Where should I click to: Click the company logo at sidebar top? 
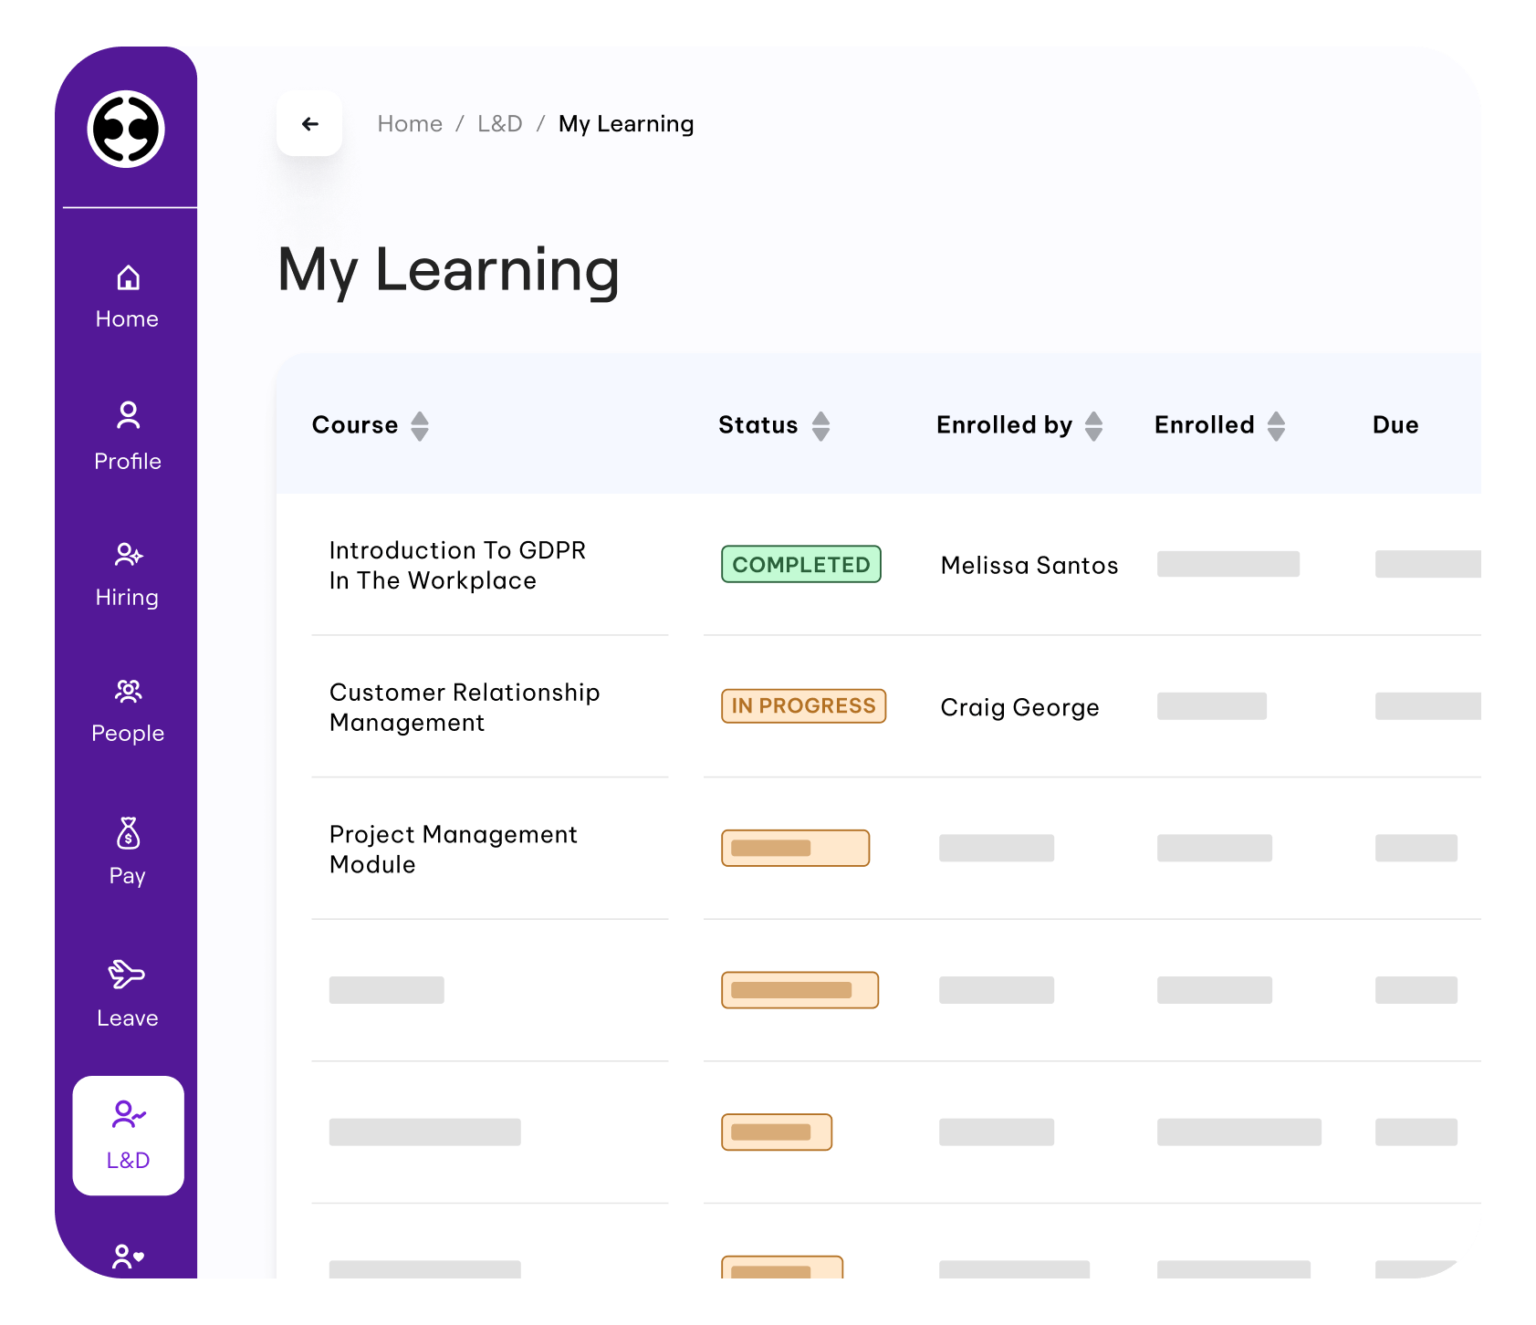[x=126, y=128]
